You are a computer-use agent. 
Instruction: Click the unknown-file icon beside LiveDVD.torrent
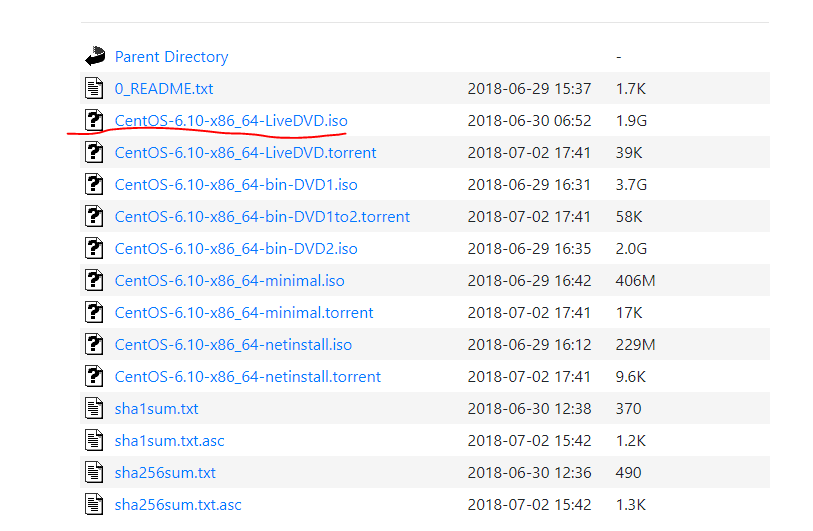94,152
